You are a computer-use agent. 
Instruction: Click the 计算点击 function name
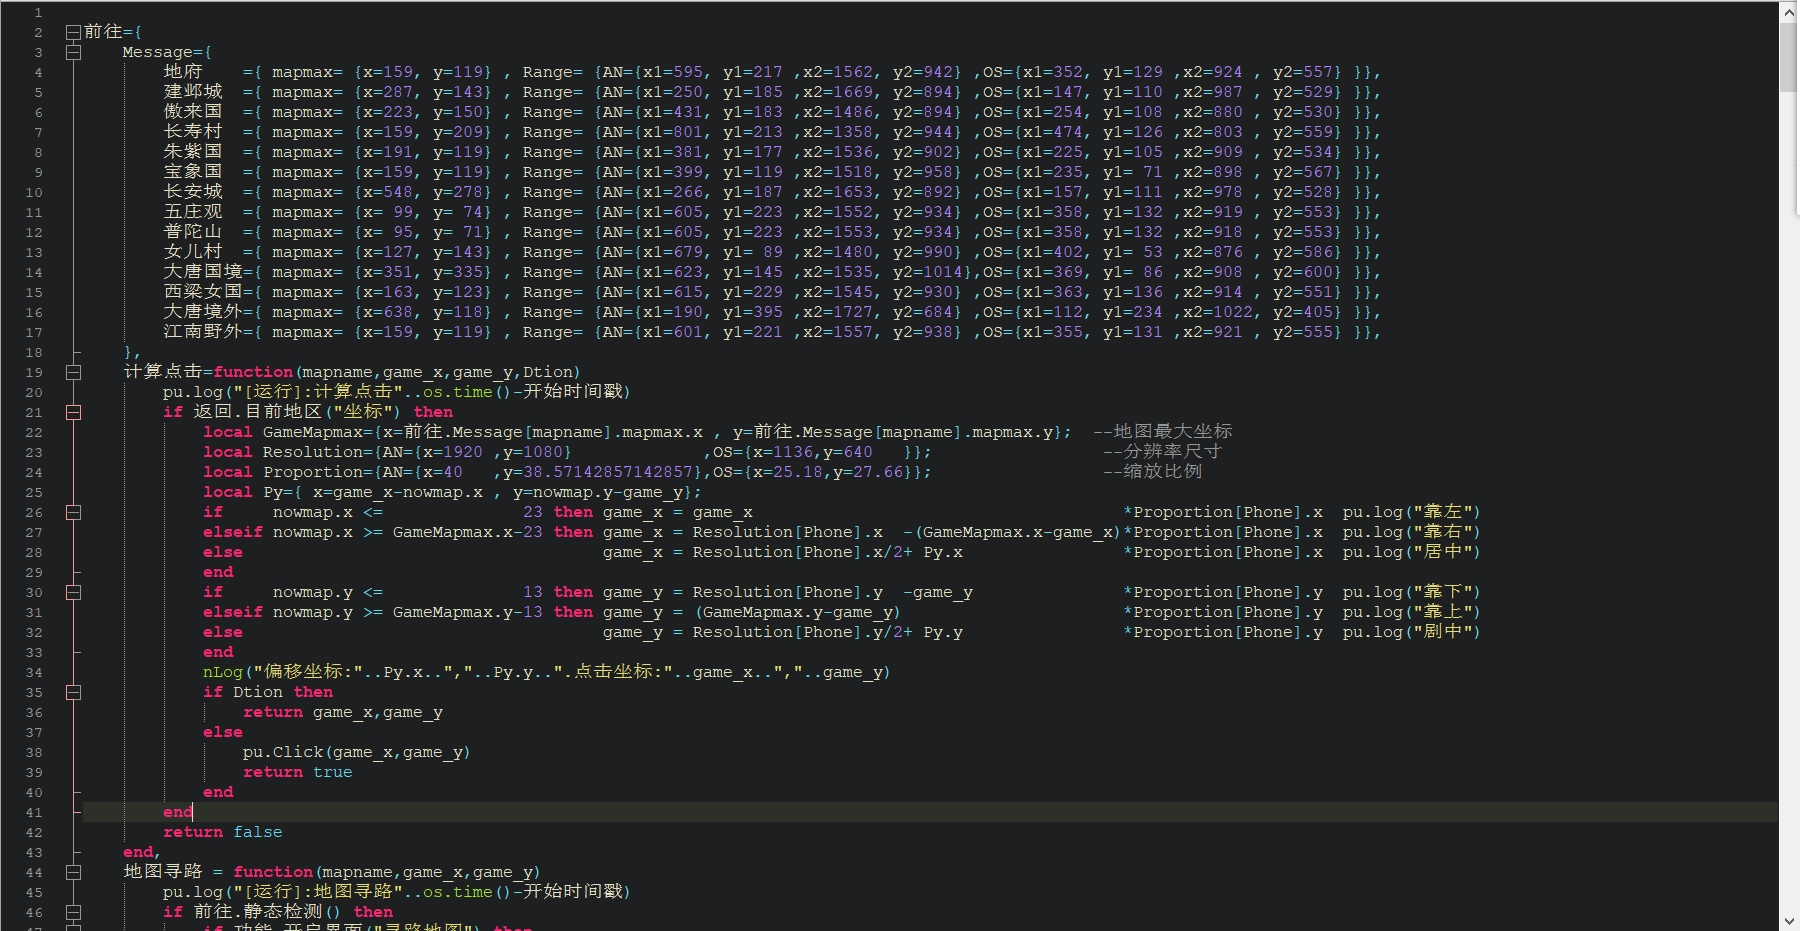click(x=163, y=372)
